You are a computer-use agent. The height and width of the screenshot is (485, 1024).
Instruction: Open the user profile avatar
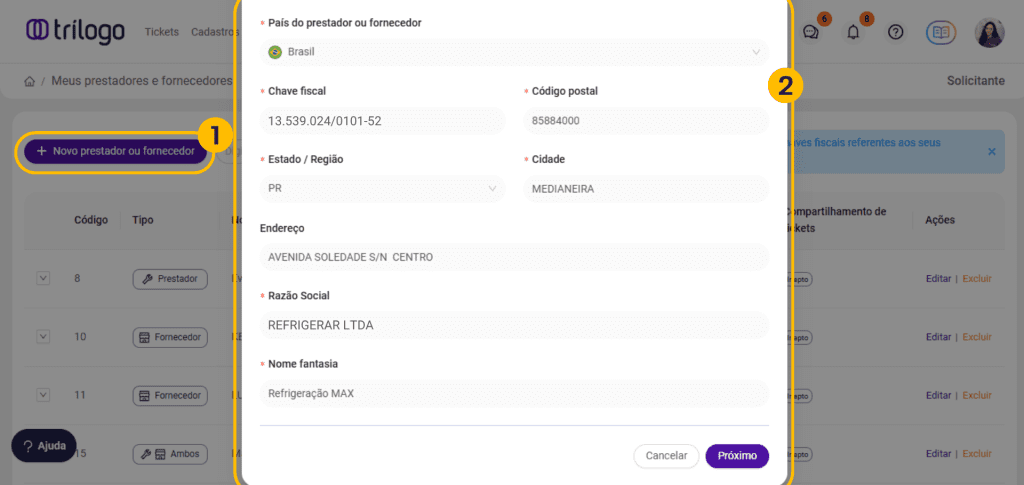[x=989, y=32]
